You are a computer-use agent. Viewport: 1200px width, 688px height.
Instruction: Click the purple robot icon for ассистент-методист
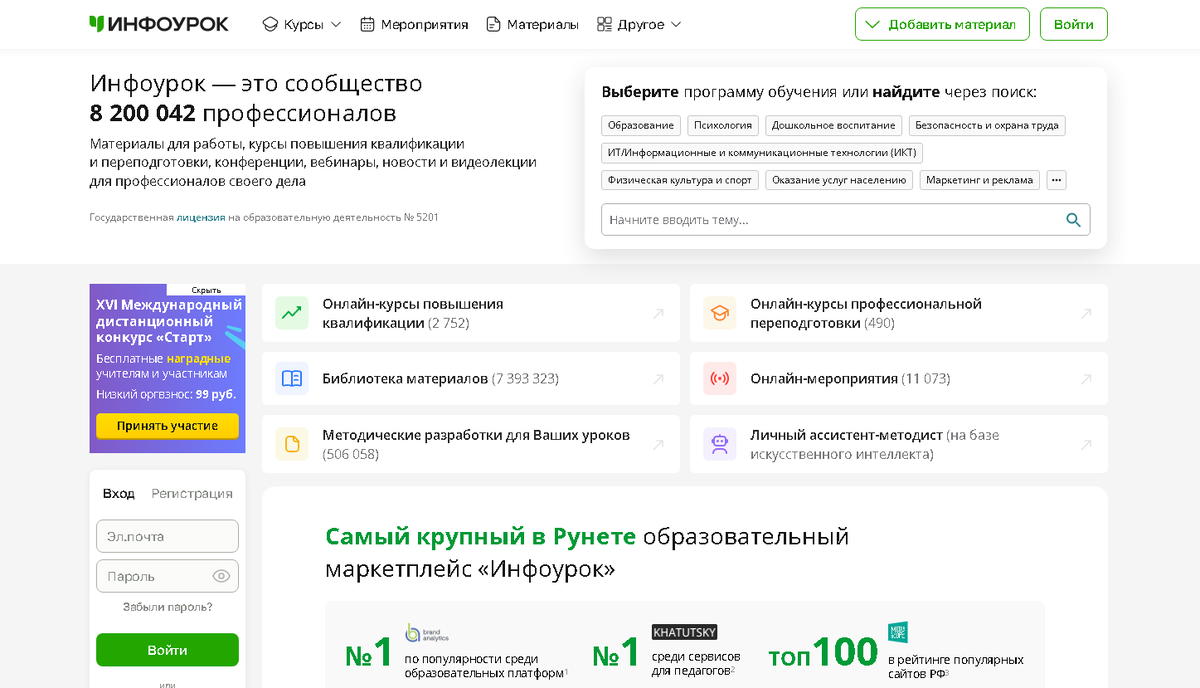[x=719, y=444]
